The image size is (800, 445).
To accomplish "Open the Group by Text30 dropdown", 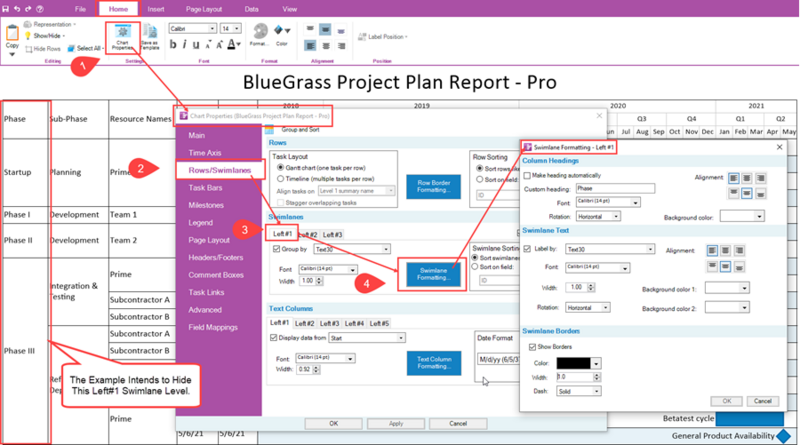I will [352, 249].
